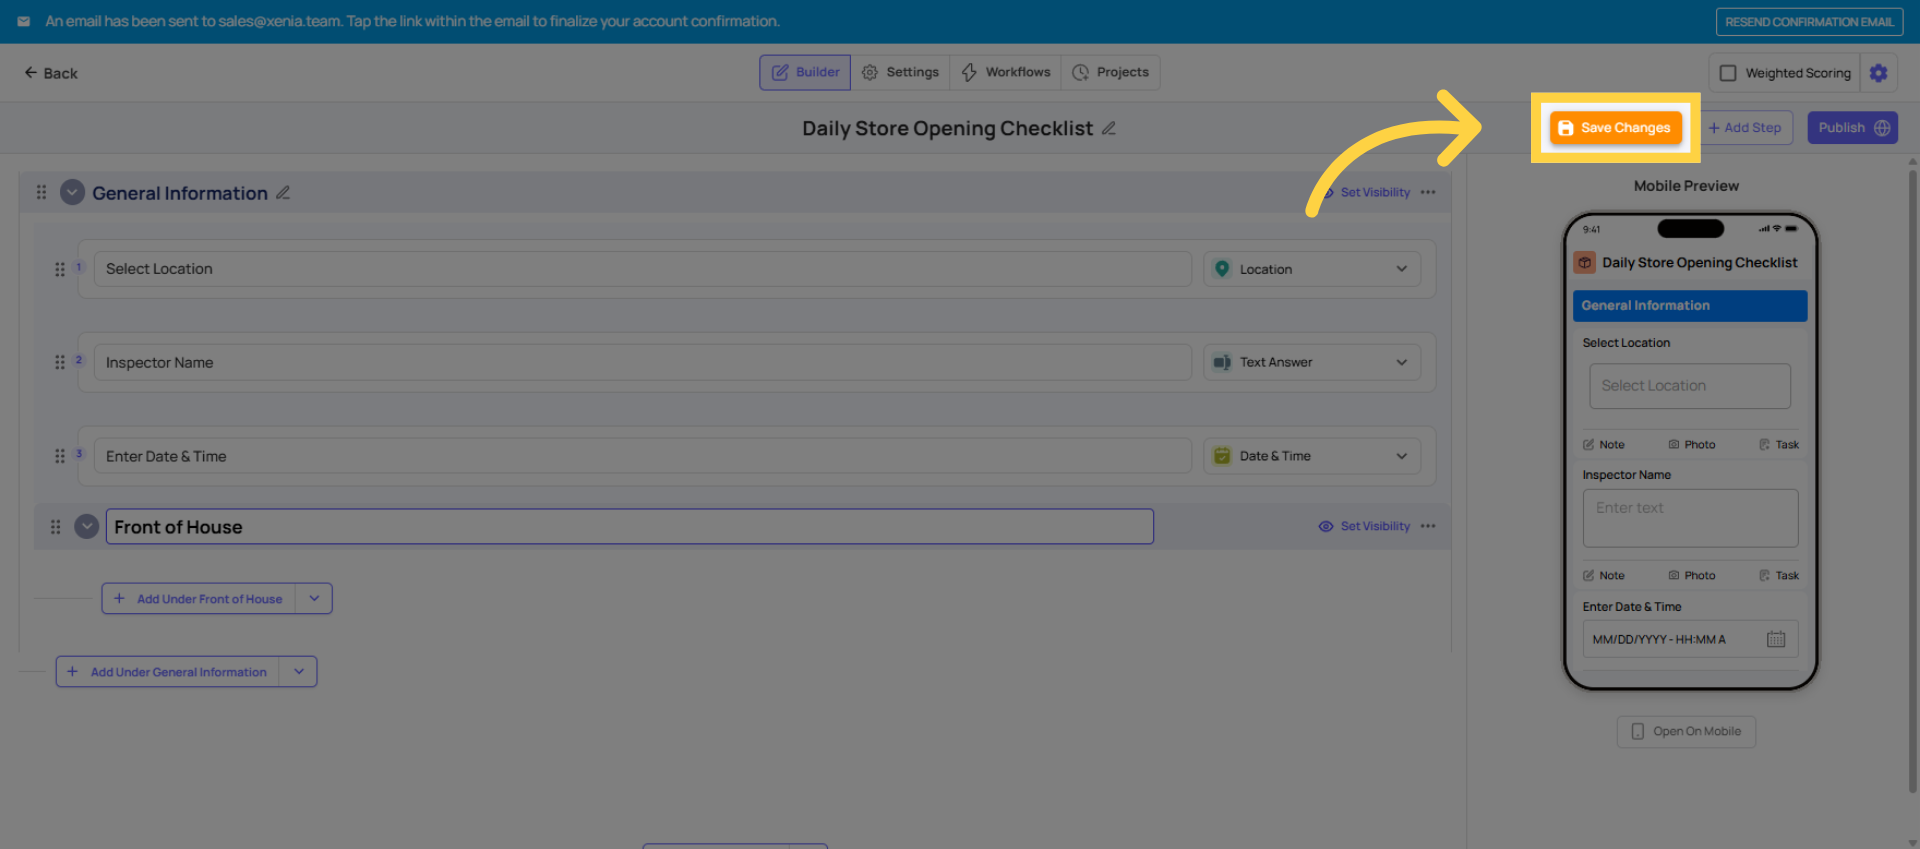Open the Location answer type dropdown

click(x=1312, y=269)
